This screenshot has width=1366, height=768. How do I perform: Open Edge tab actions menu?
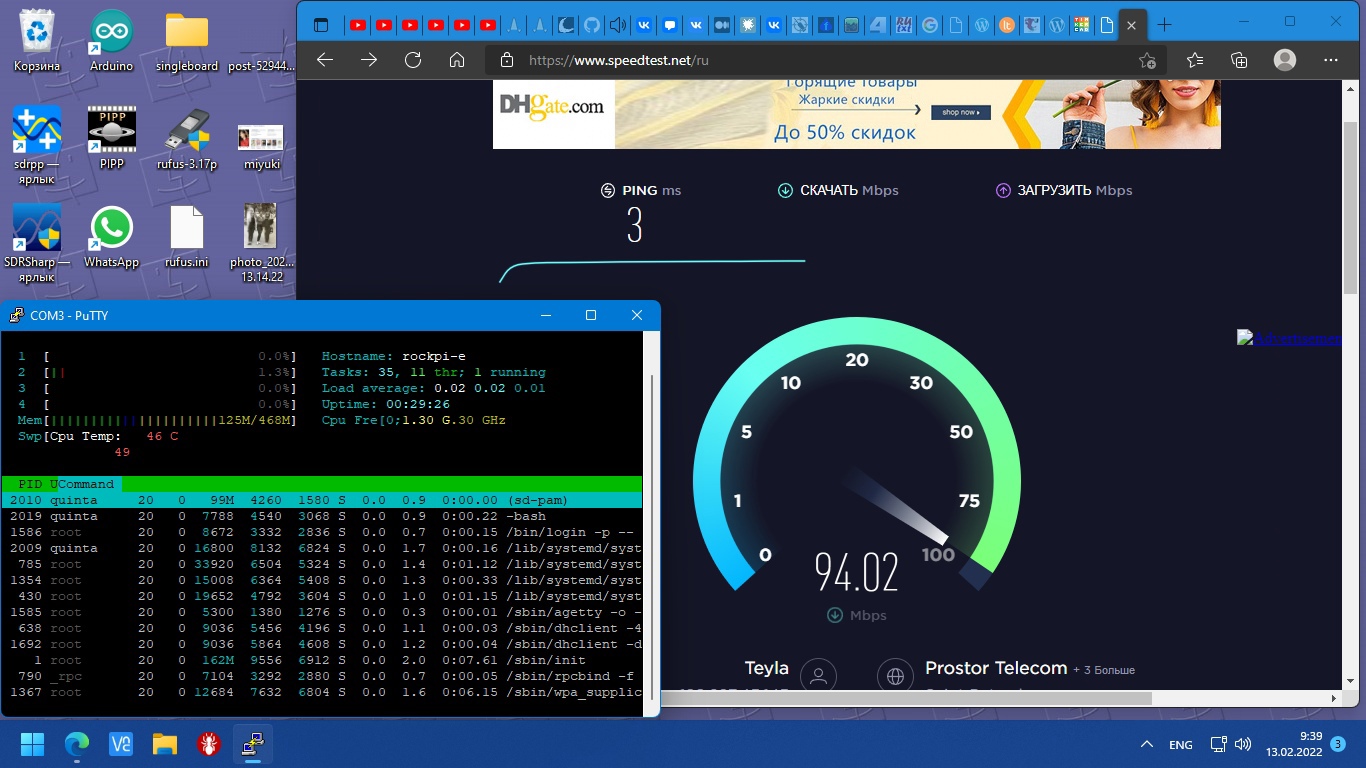pos(321,25)
